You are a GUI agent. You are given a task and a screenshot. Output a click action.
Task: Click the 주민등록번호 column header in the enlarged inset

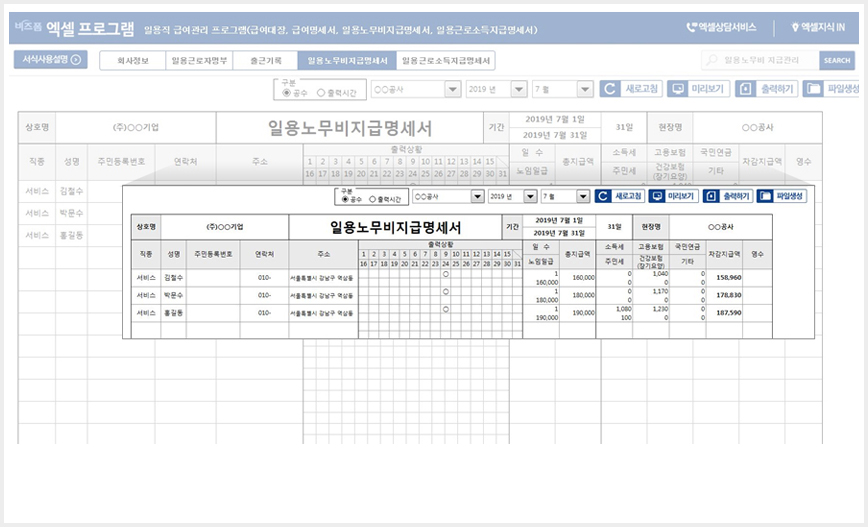pos(213,254)
